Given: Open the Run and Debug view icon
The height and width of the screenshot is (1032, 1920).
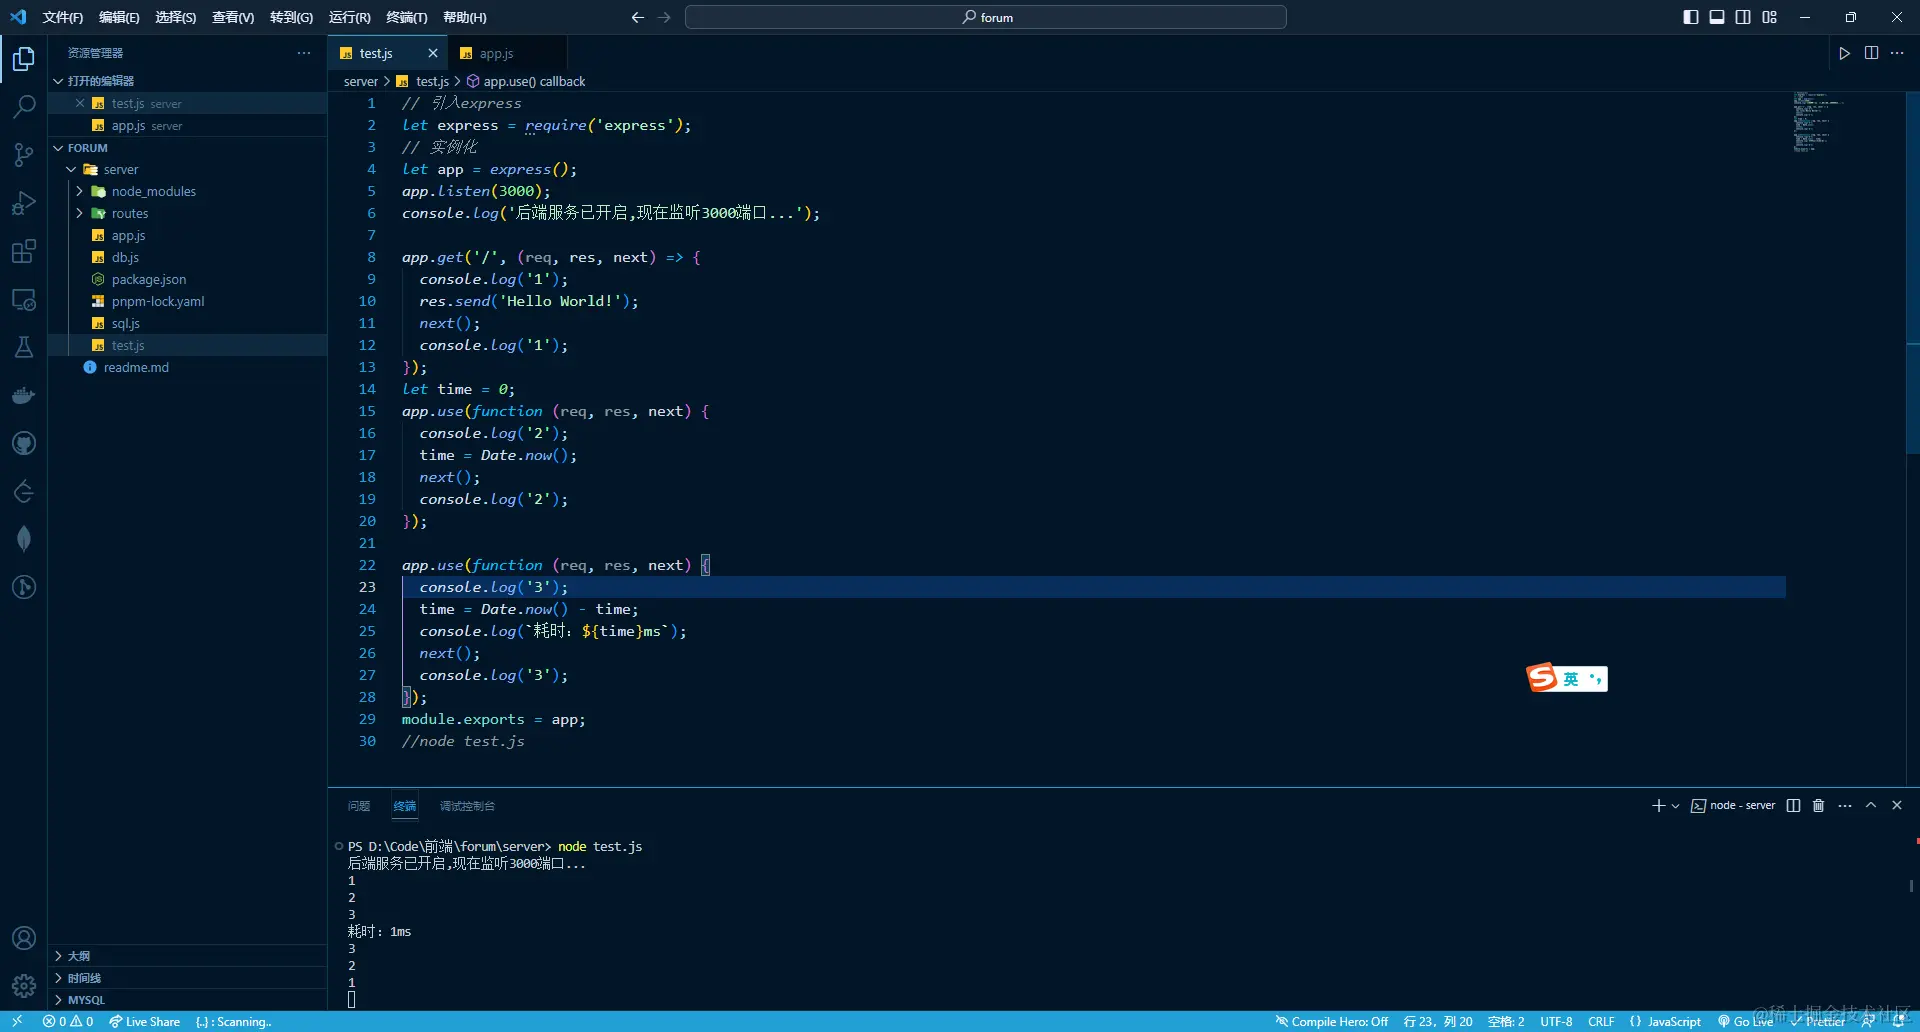Looking at the screenshot, I should pyautogui.click(x=24, y=203).
